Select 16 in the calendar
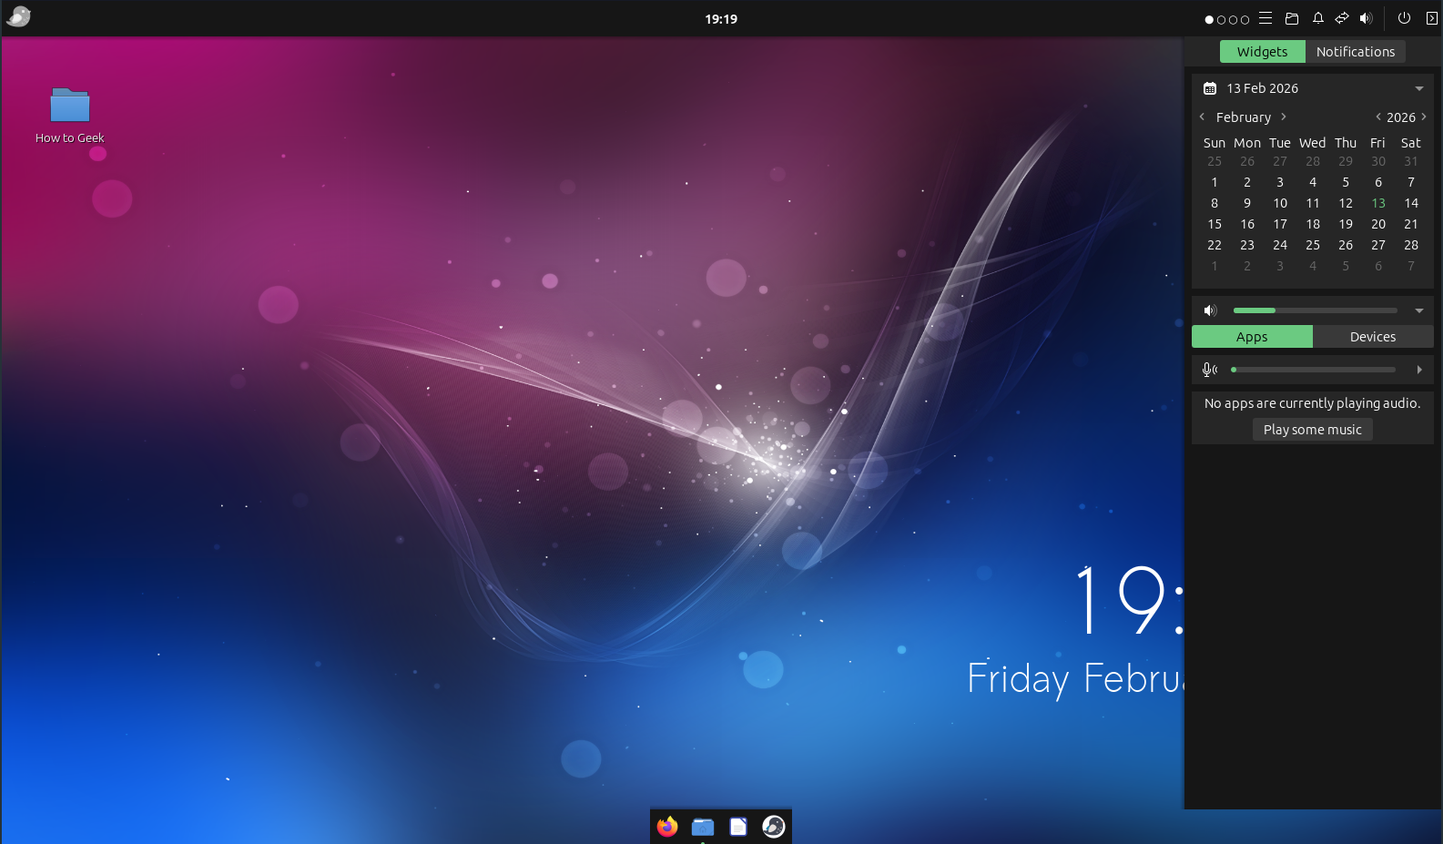Viewport: 1443px width, 844px height. click(1247, 224)
